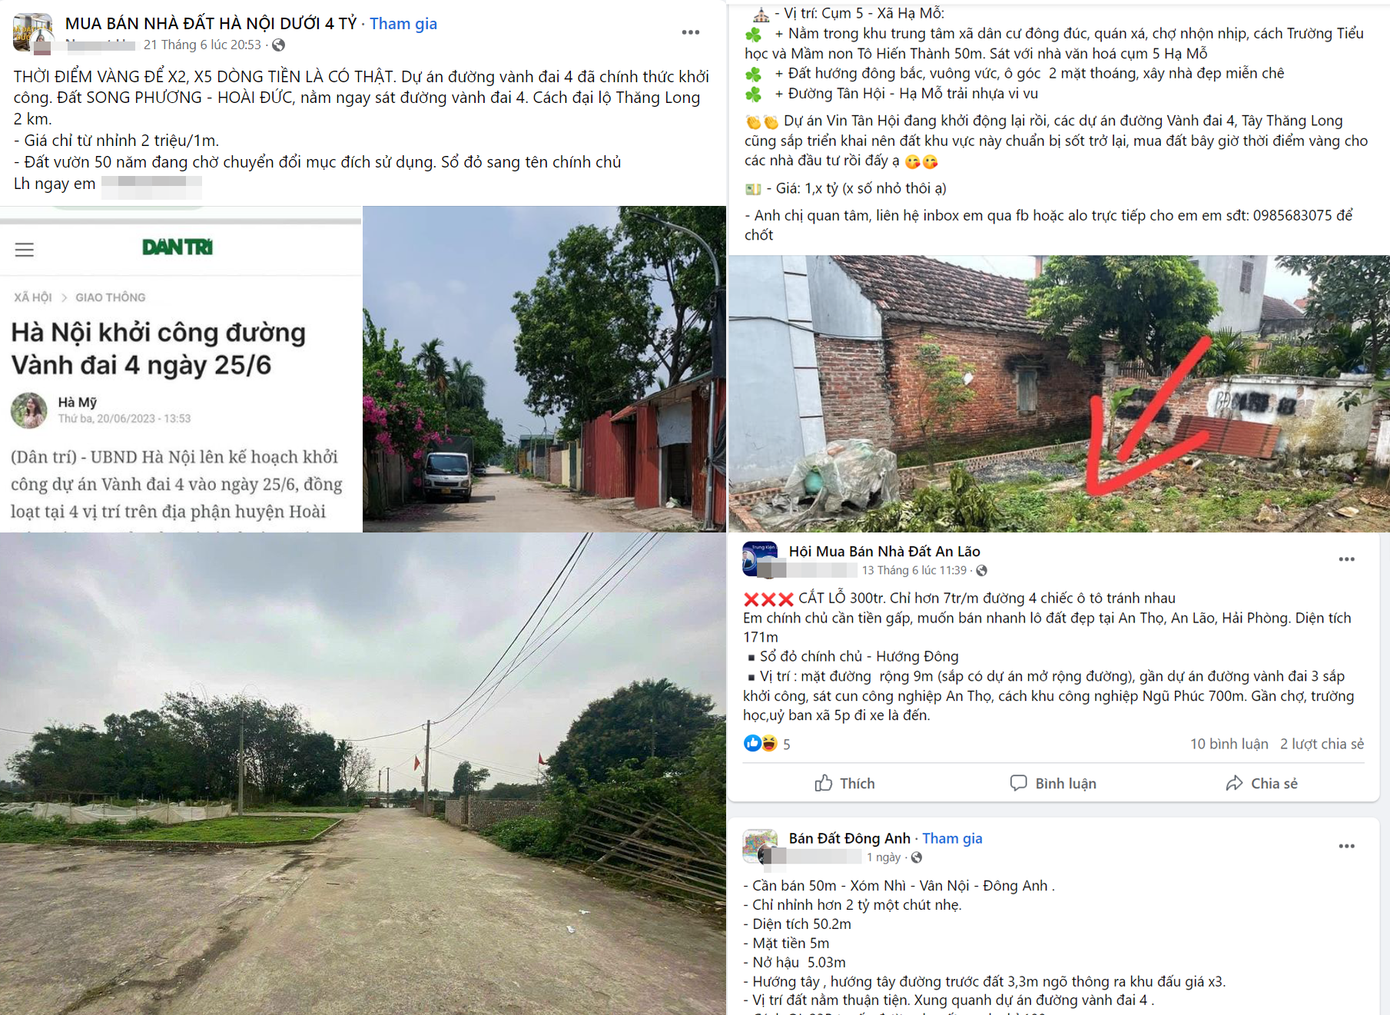
Task: Click the Bán Đất Đông Anh group avatar
Action: (760, 846)
